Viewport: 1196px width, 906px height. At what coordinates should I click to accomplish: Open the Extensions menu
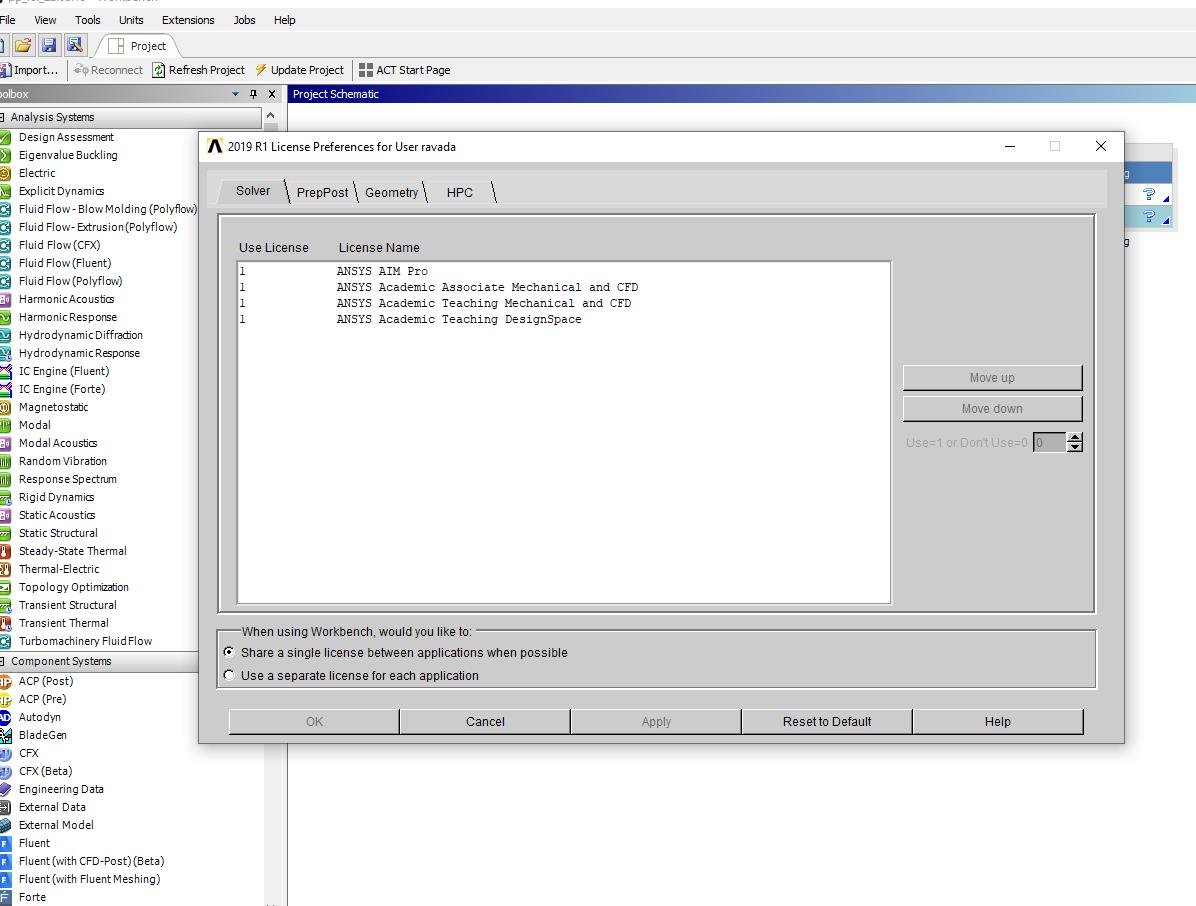(x=188, y=20)
